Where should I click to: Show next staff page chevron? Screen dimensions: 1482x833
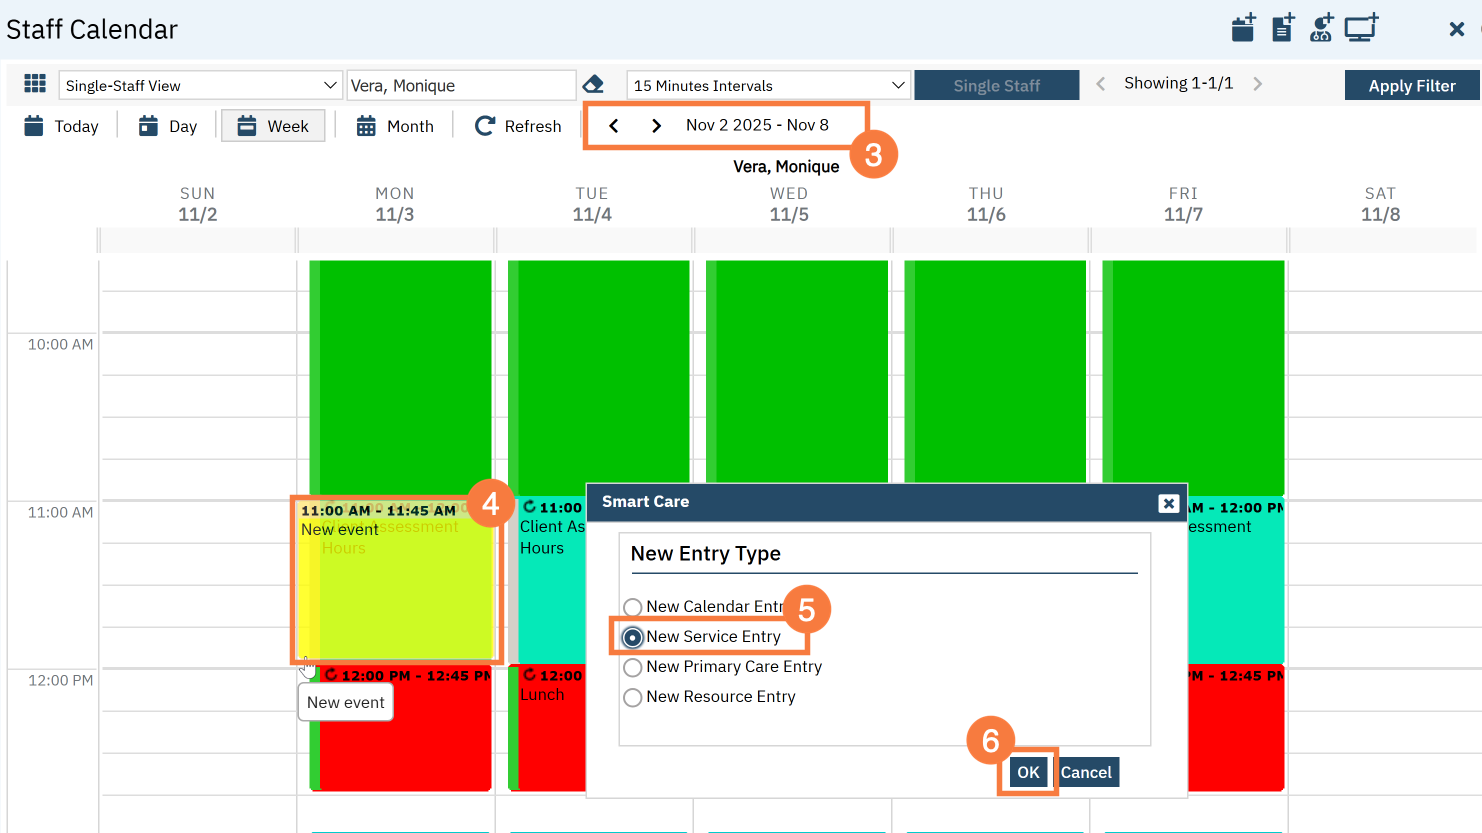coord(1258,84)
